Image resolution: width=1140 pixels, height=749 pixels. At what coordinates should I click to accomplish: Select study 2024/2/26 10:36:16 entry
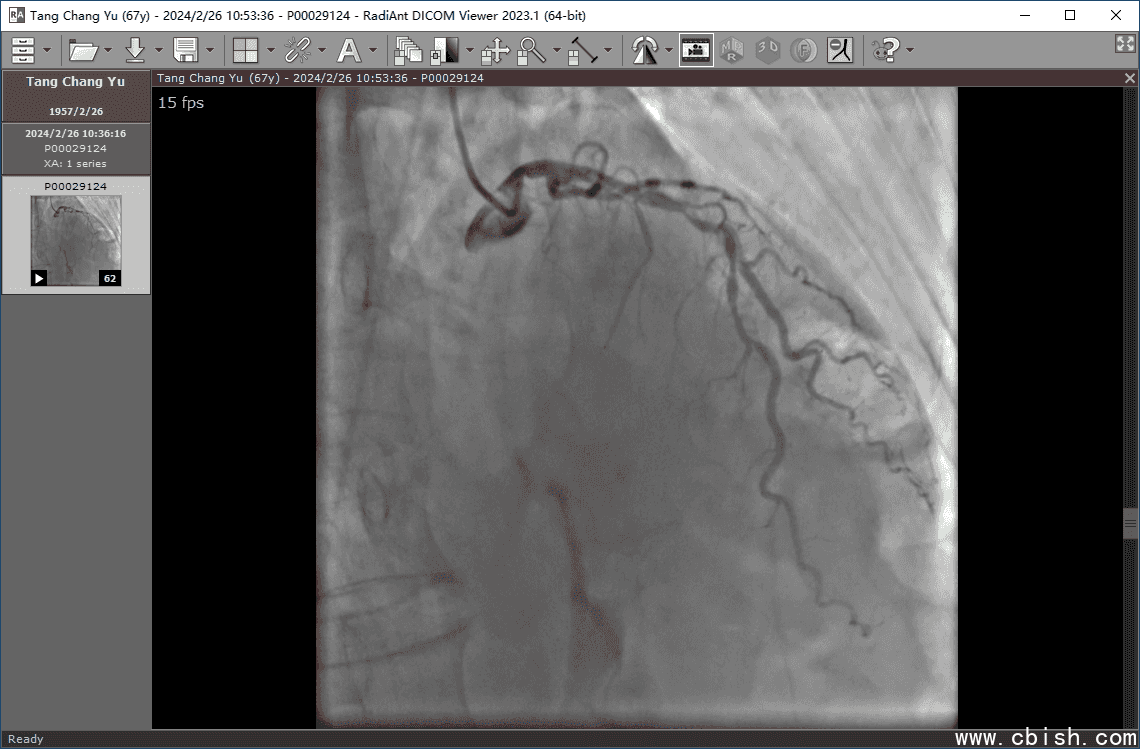point(76,148)
